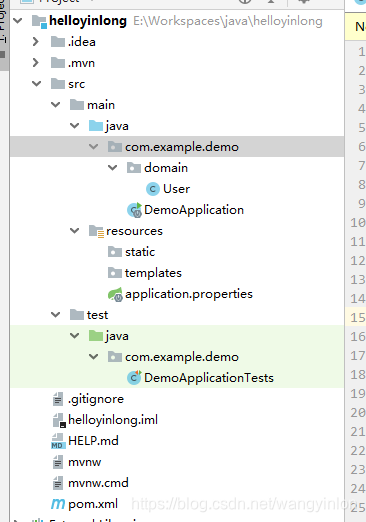Click the User class icon
The height and width of the screenshot is (522, 366).
pyautogui.click(x=153, y=189)
